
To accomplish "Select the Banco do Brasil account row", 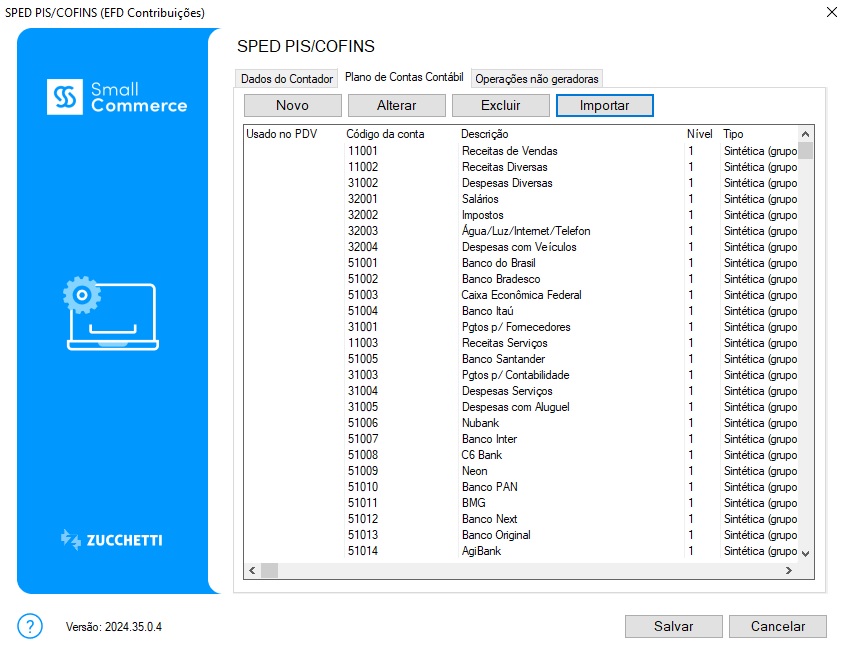I will click(x=491, y=263).
